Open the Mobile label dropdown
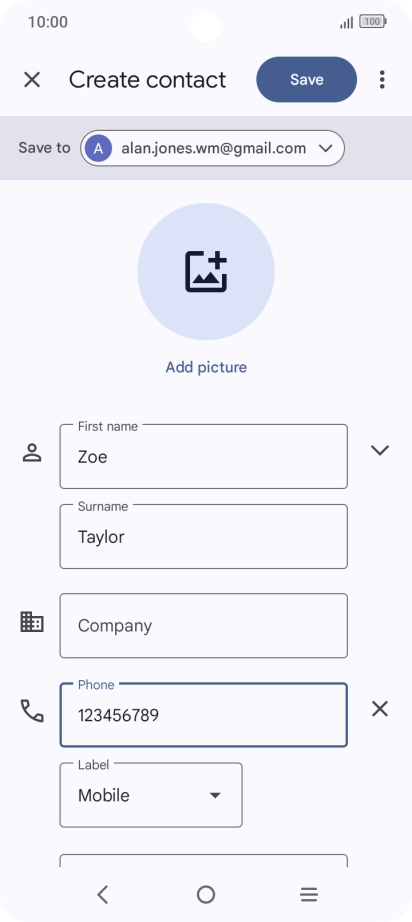This screenshot has width=412, height=922. click(151, 795)
